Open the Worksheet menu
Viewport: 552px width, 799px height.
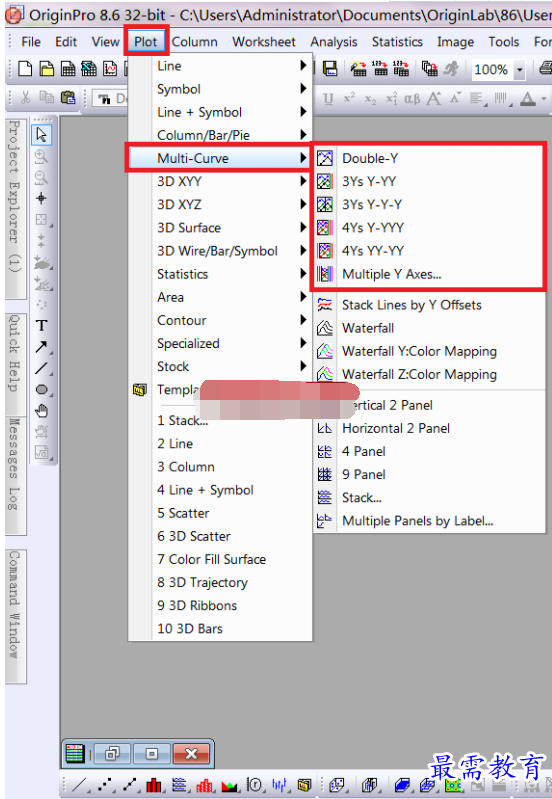264,41
